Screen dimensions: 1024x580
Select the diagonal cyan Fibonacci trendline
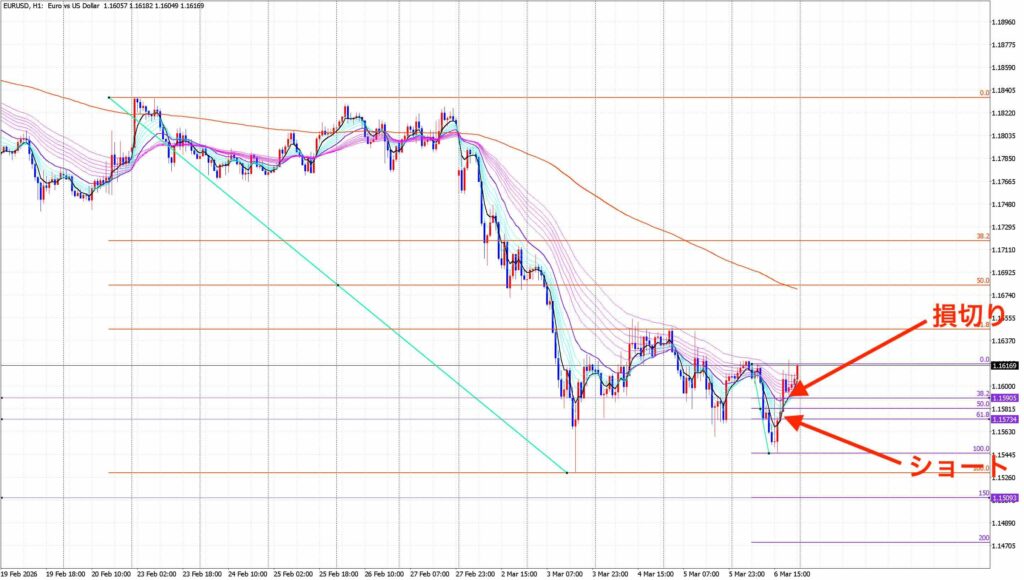(338, 285)
